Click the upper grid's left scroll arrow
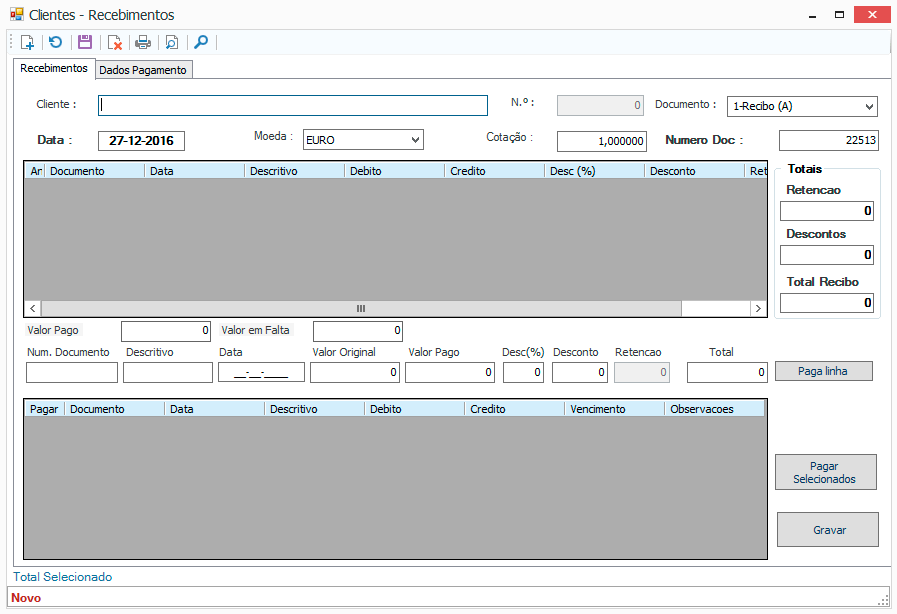The height and width of the screenshot is (614, 897). click(33, 308)
